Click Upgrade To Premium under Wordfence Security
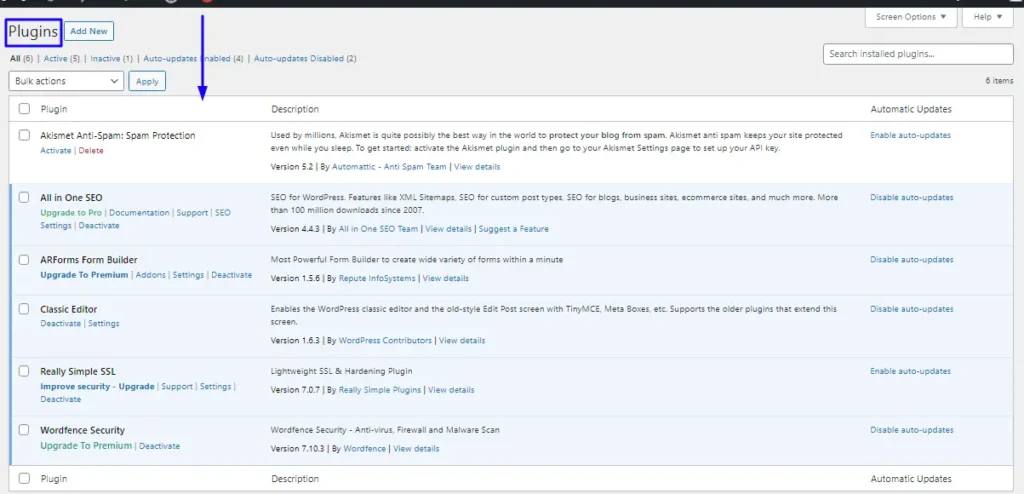This screenshot has width=1024, height=494. click(x=86, y=446)
